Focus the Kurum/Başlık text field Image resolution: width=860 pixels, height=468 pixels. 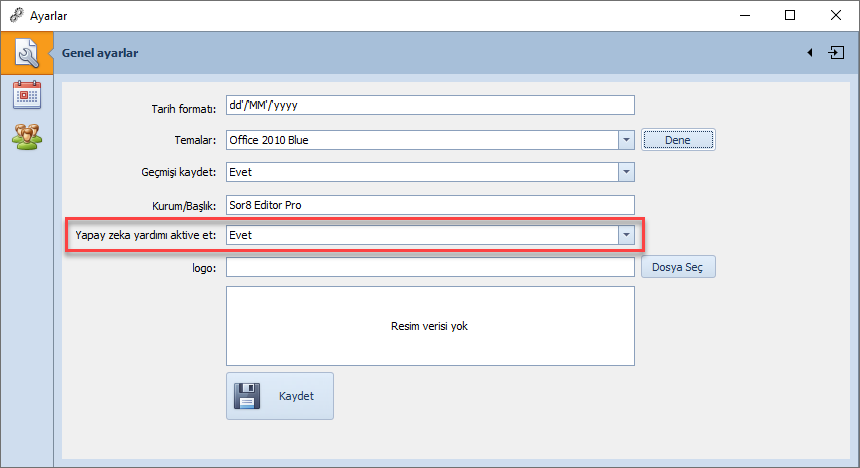pyautogui.click(x=430, y=205)
